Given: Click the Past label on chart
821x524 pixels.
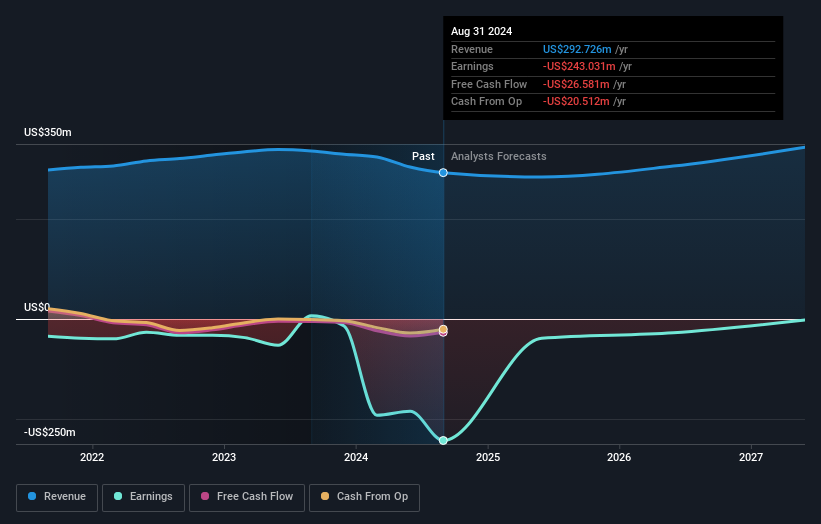Looking at the screenshot, I should click(423, 156).
